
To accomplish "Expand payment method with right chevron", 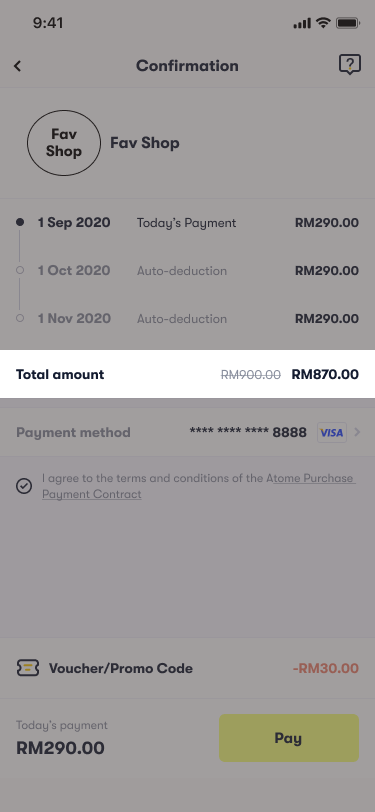I will pos(356,432).
